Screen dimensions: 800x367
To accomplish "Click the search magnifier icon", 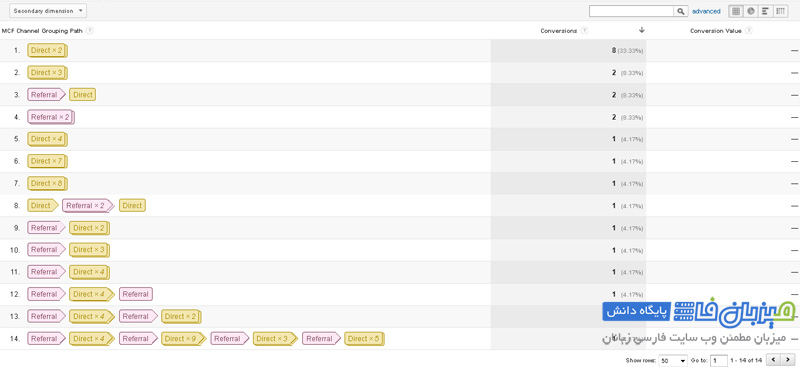I will [681, 11].
